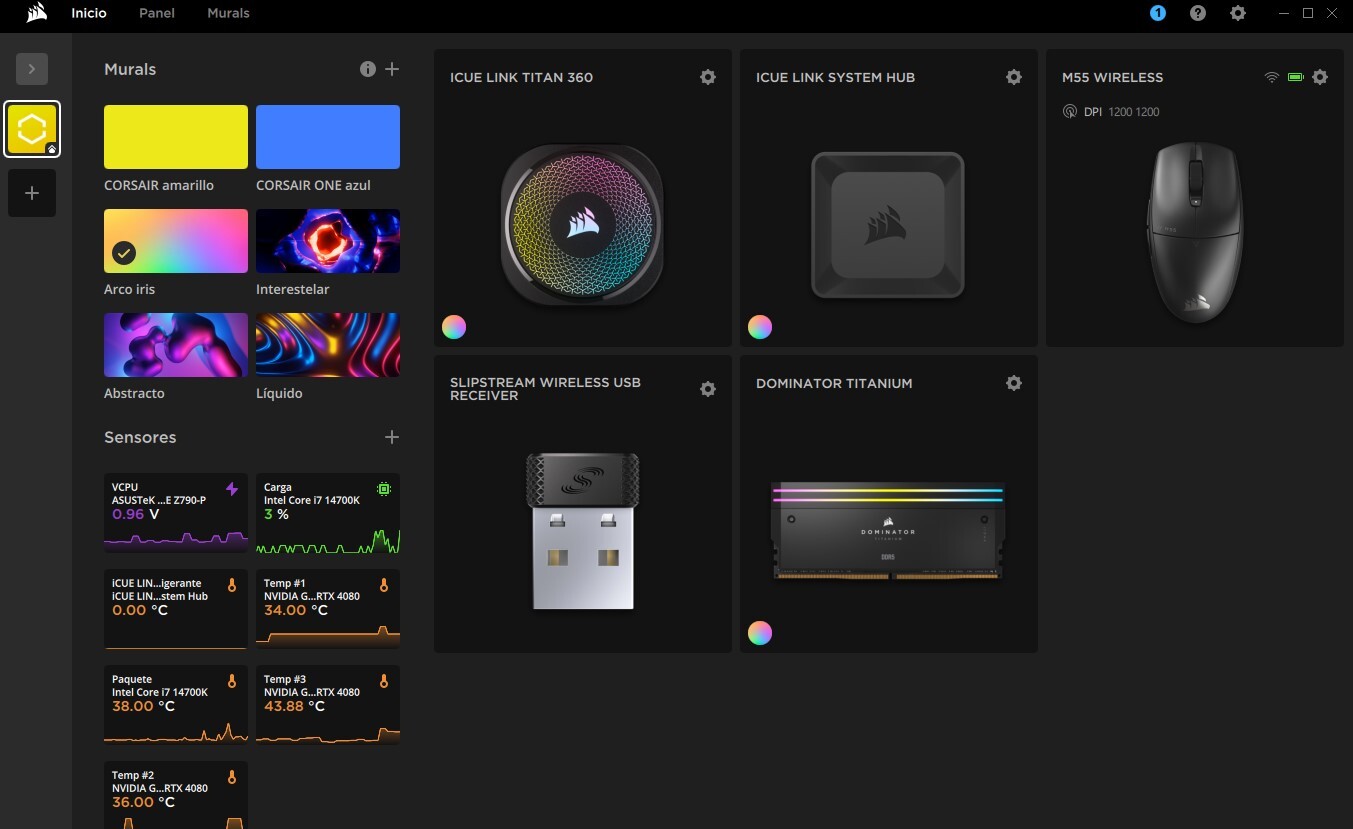Click rainbow lighting swatch on SYSTEM HUB card
The height and width of the screenshot is (829, 1353).
[x=760, y=327]
